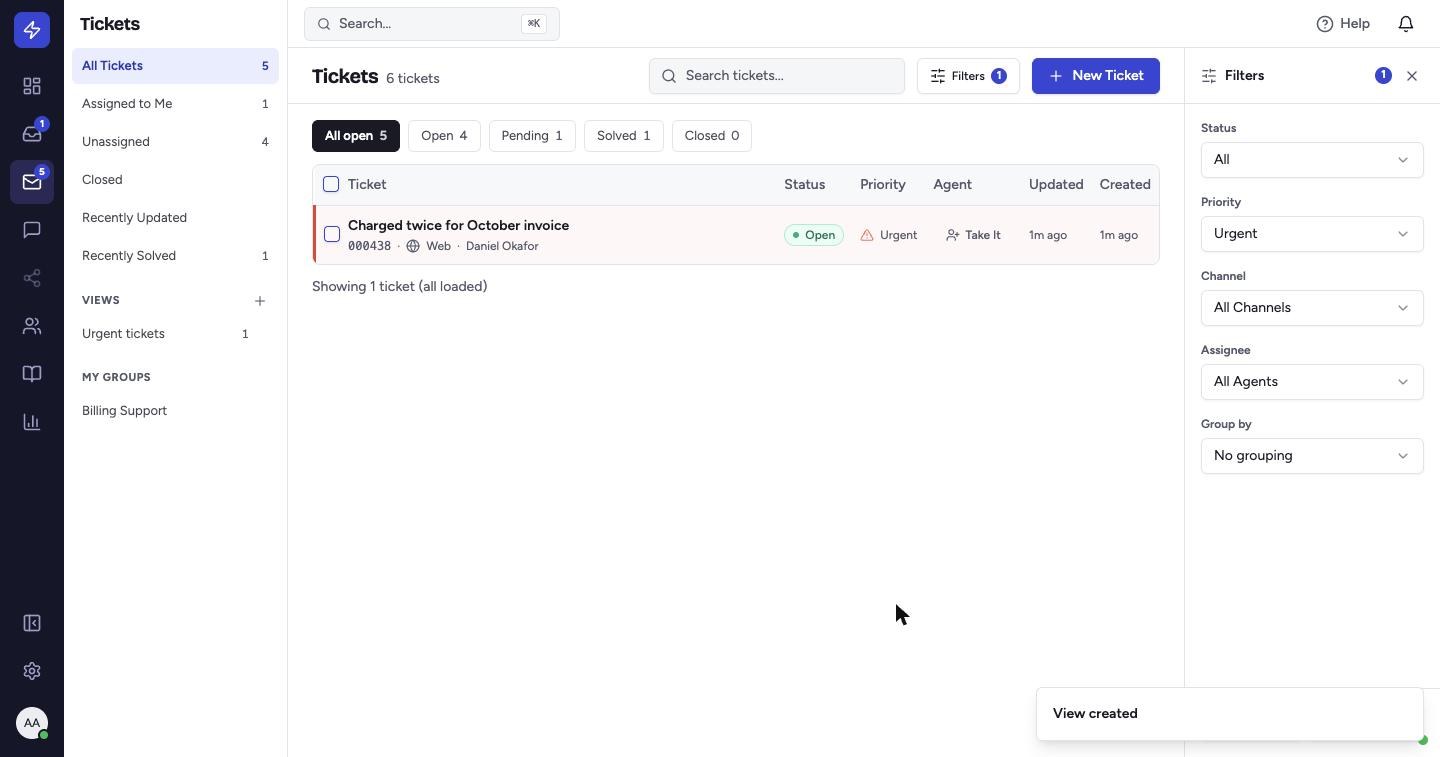Open the chat bubble icon in sidebar

(32, 230)
